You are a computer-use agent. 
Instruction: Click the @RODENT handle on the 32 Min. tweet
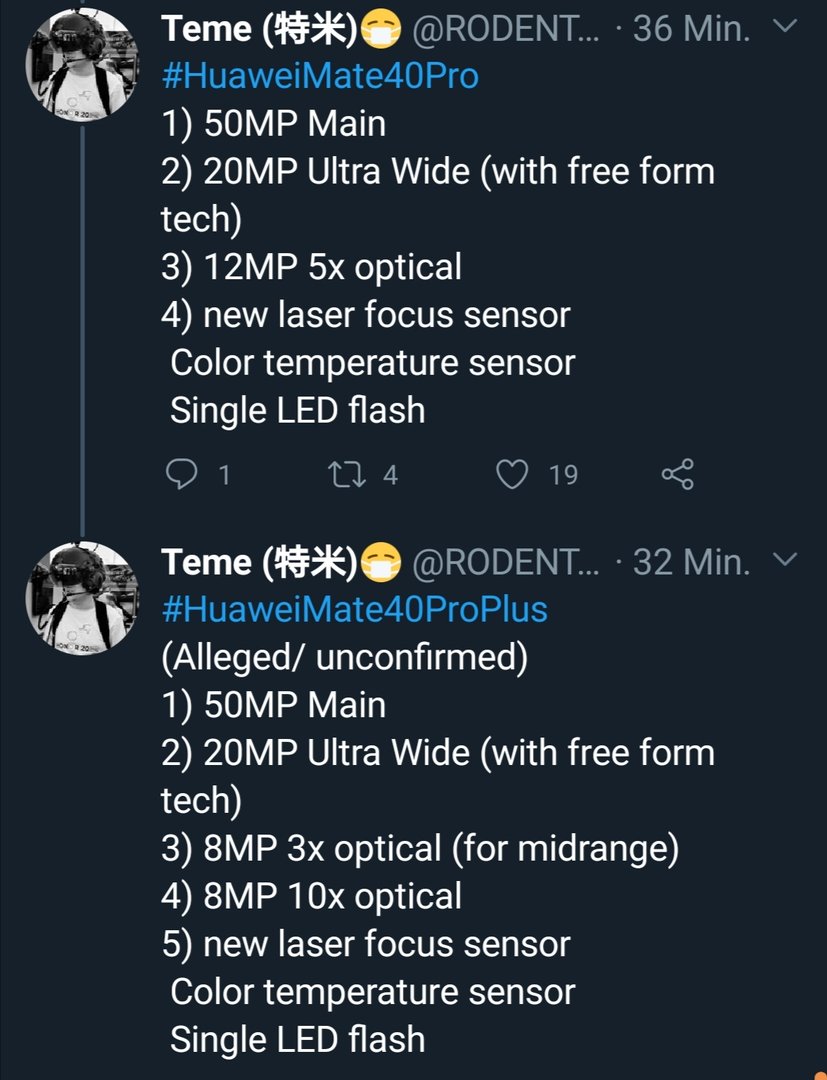[505, 563]
